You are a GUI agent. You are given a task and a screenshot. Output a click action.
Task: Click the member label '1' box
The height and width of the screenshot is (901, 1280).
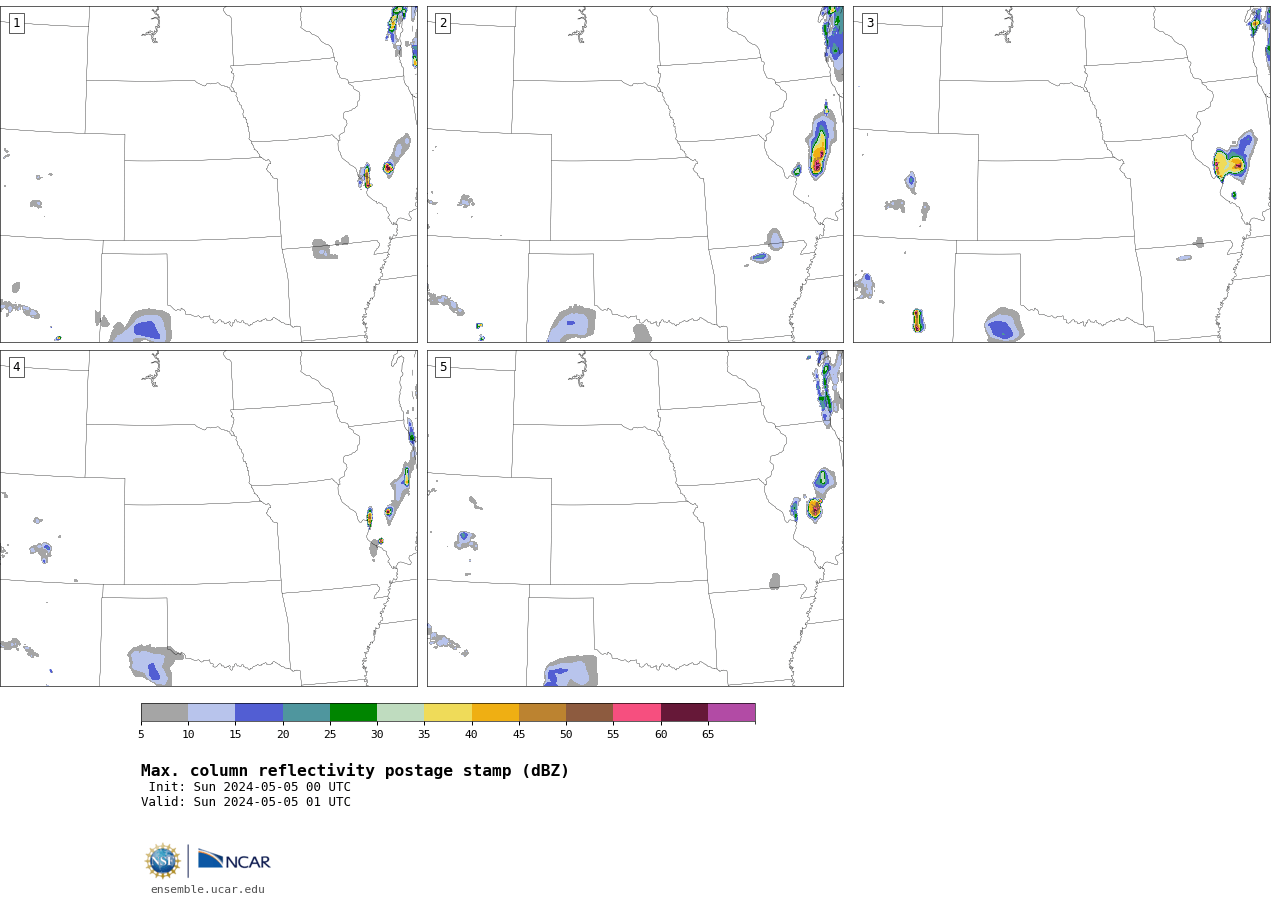point(16,23)
